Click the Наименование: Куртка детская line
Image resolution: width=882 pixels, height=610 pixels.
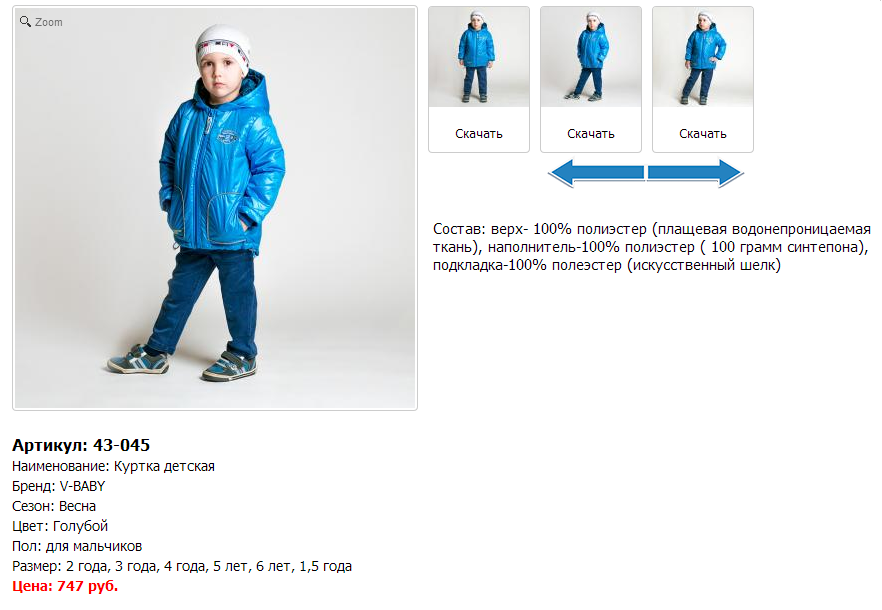tap(113, 466)
